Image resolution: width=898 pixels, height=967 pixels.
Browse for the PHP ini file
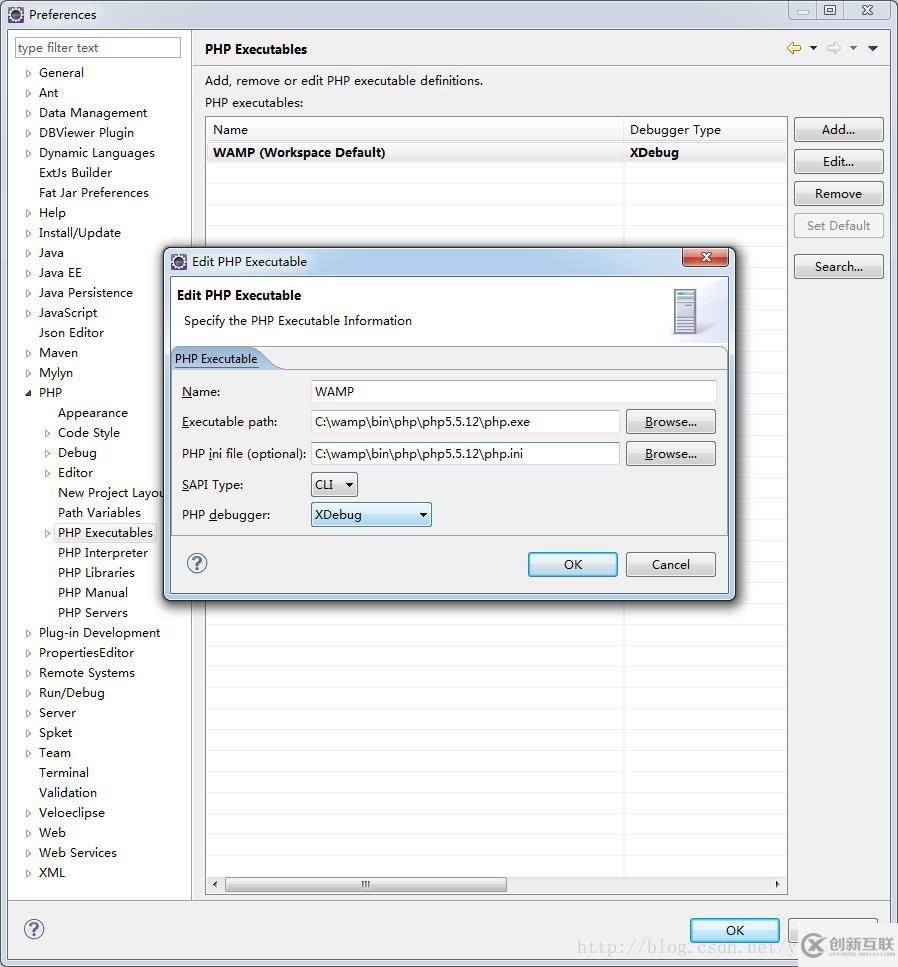click(670, 454)
